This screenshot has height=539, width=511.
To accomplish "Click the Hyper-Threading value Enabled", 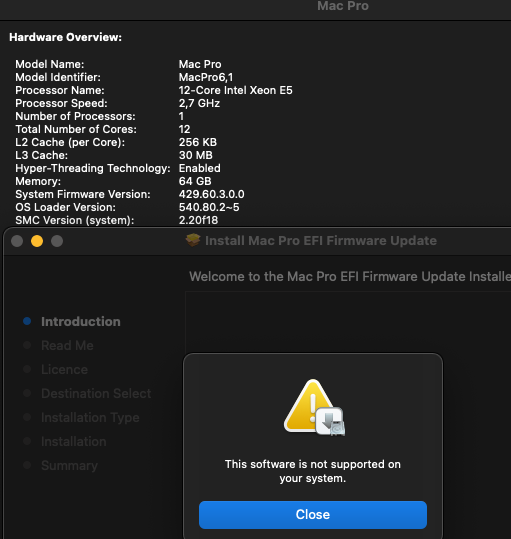I will click(x=200, y=168).
